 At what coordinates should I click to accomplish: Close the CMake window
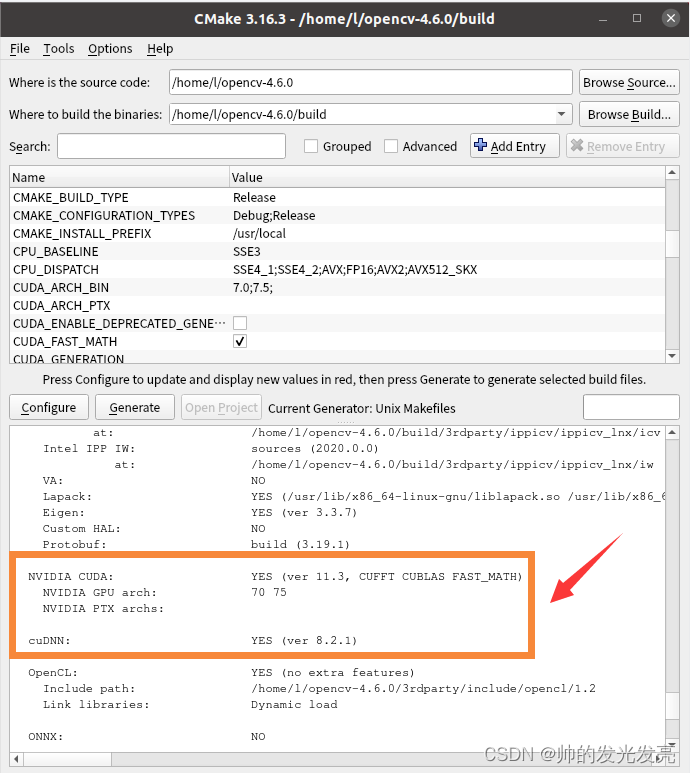click(x=670, y=18)
